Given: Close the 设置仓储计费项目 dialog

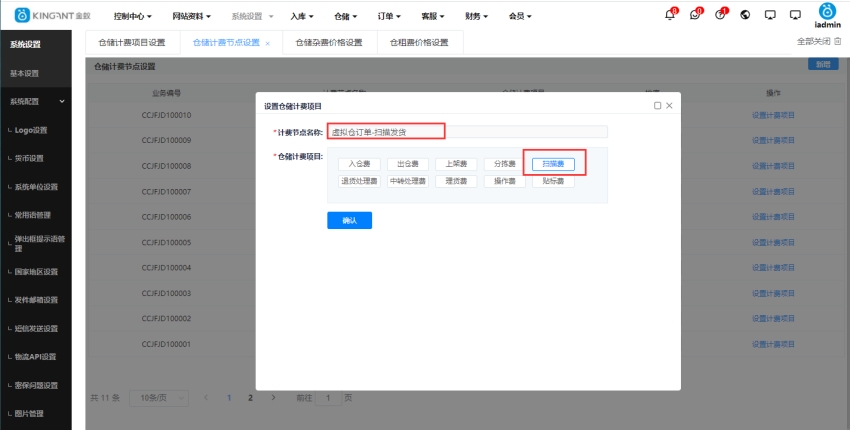Looking at the screenshot, I should (669, 106).
